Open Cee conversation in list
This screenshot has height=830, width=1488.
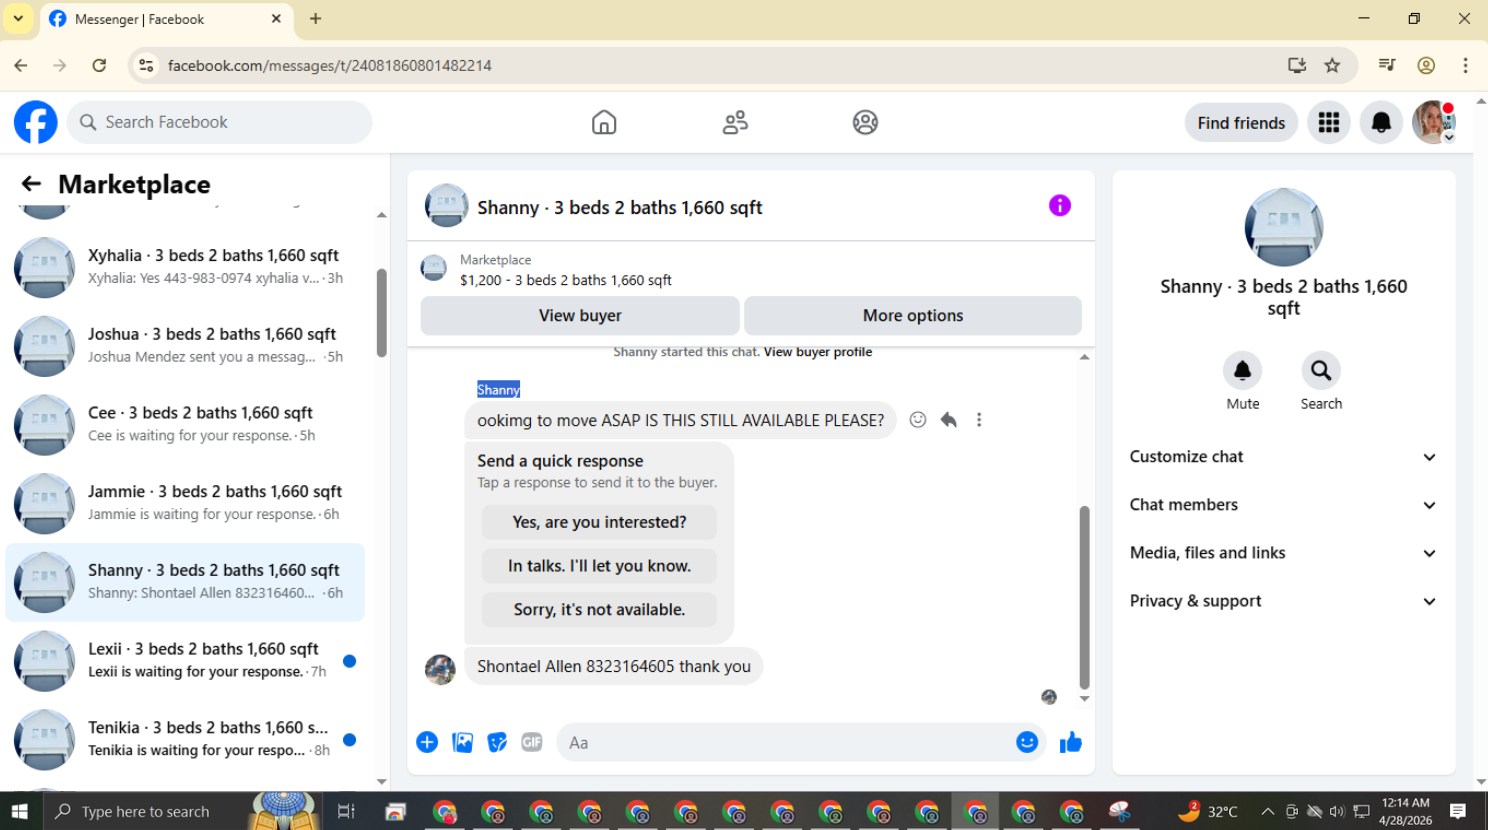coord(186,424)
